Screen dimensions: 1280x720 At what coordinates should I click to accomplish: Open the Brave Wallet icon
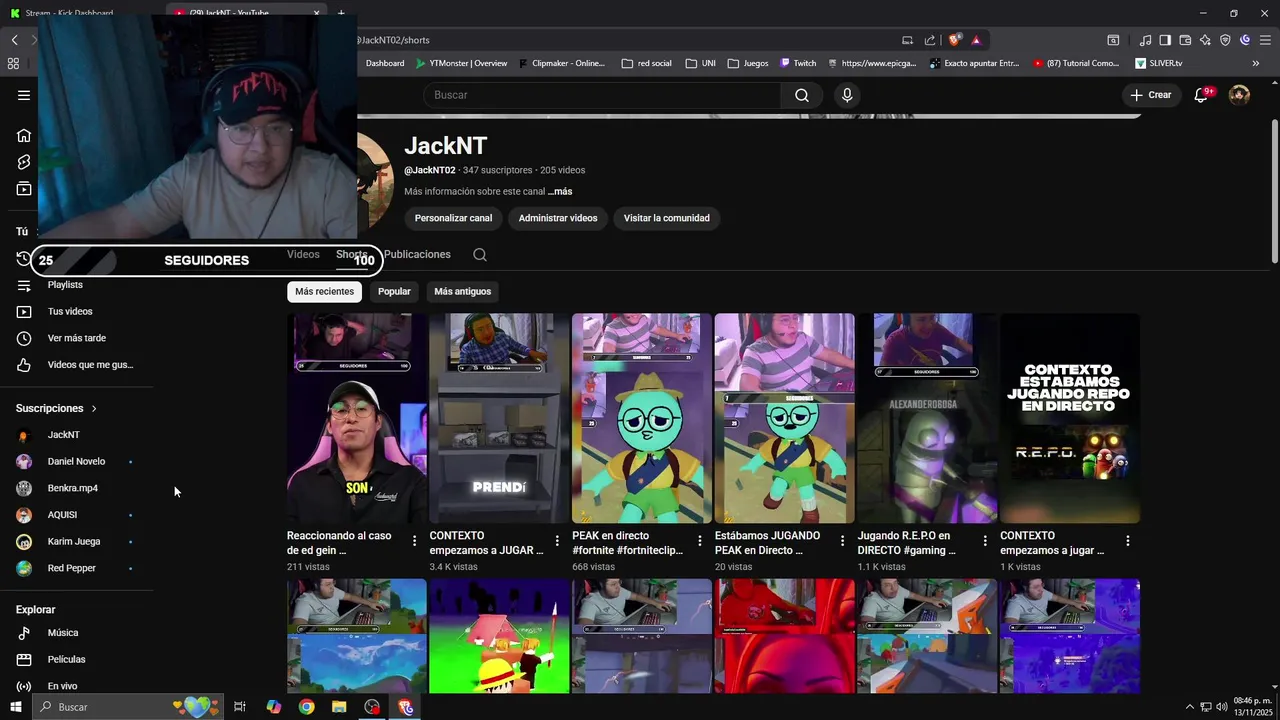[x=1185, y=40]
